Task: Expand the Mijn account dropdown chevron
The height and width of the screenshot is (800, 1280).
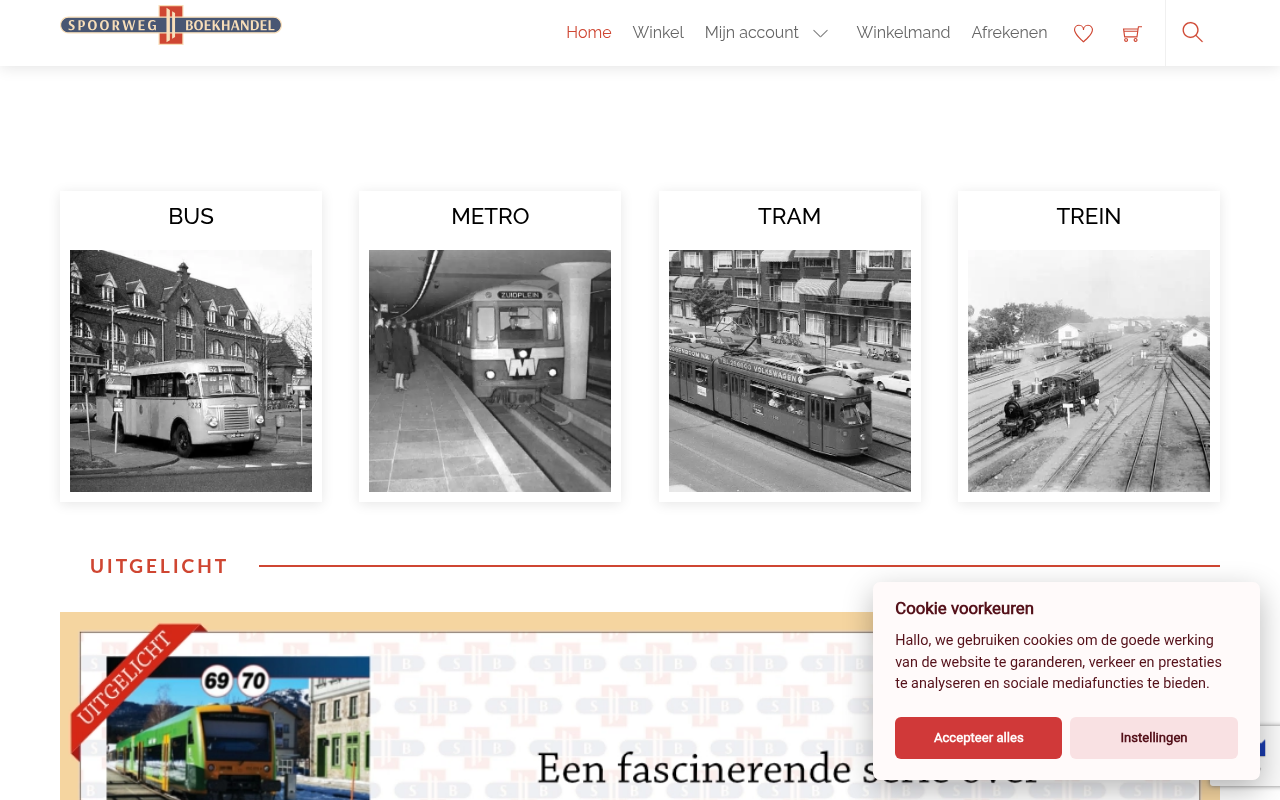Action: pos(820,33)
